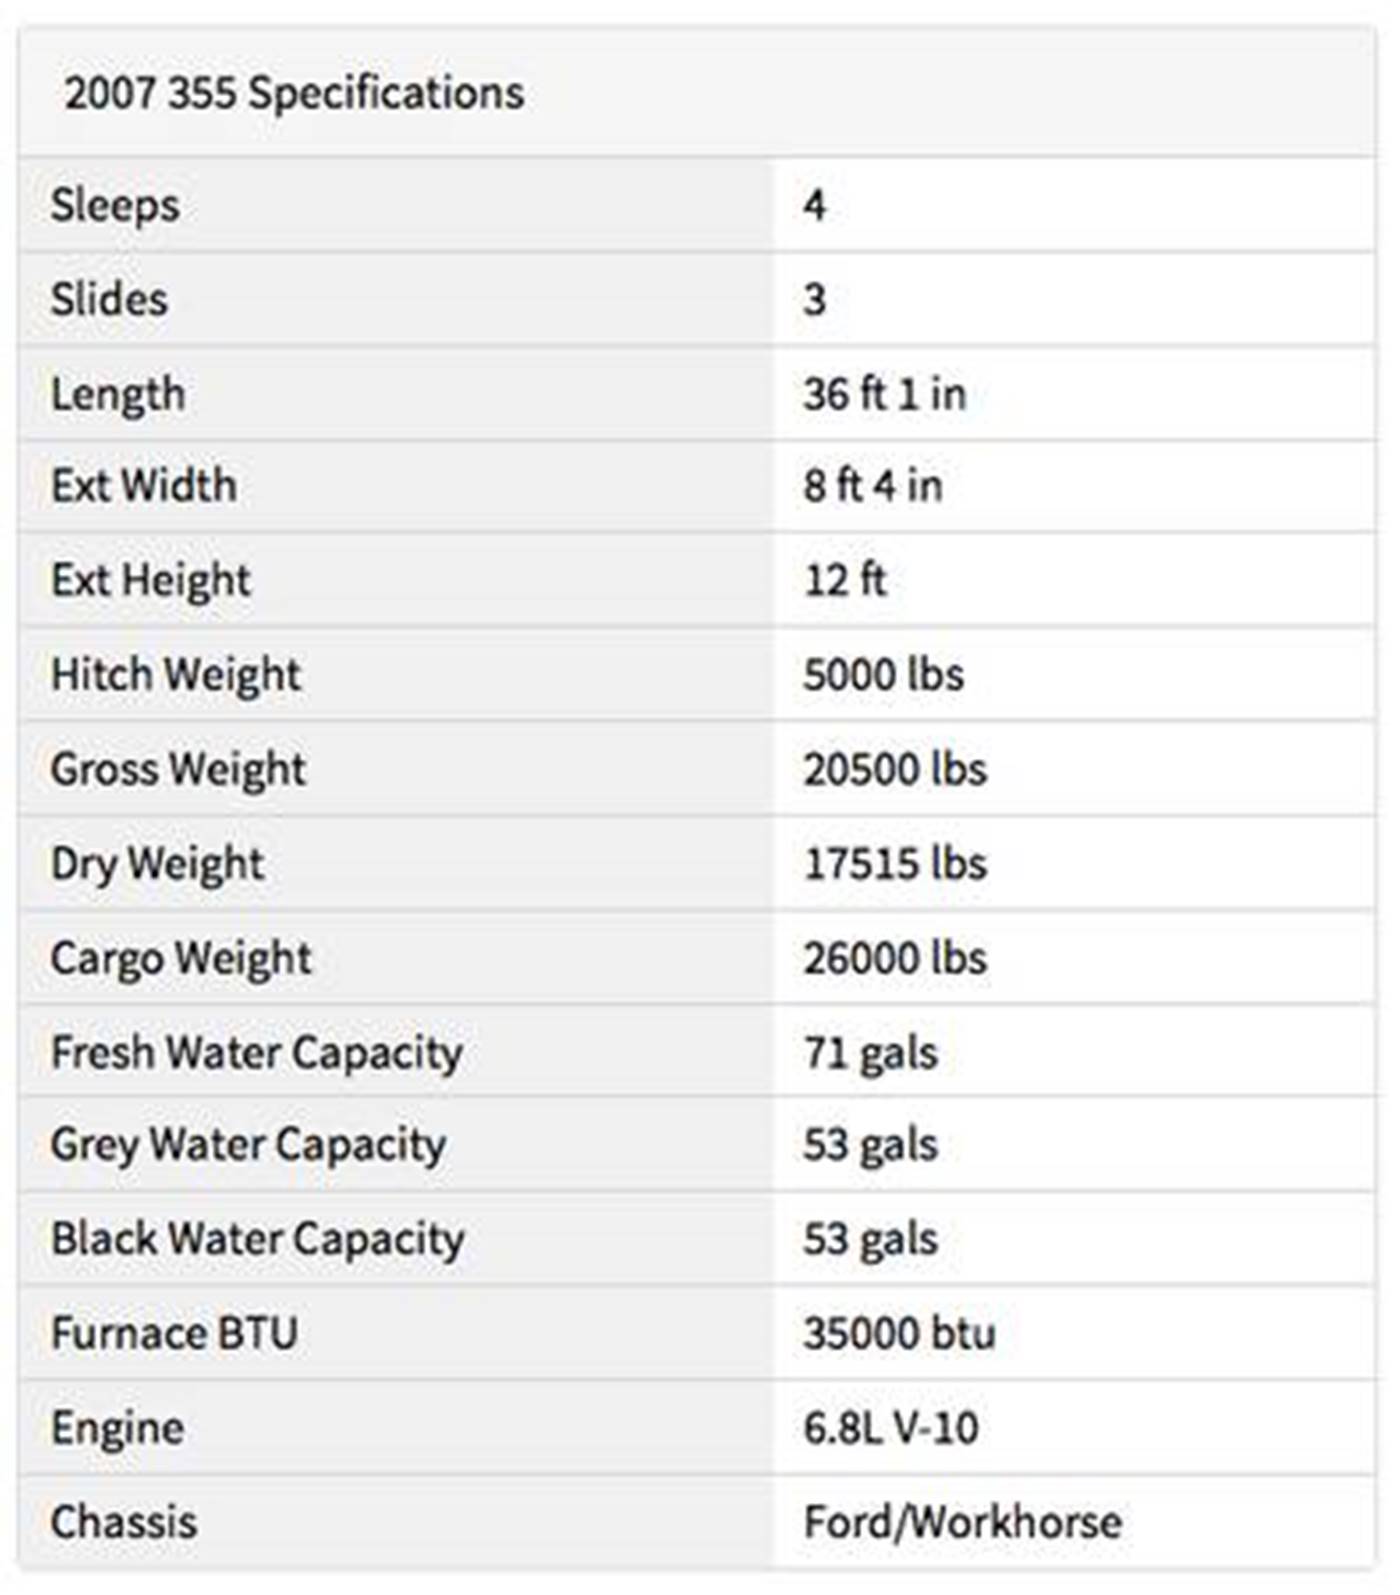Click the Grey Water Capacity label
The height and width of the screenshot is (1595, 1400).
[x=248, y=1145]
